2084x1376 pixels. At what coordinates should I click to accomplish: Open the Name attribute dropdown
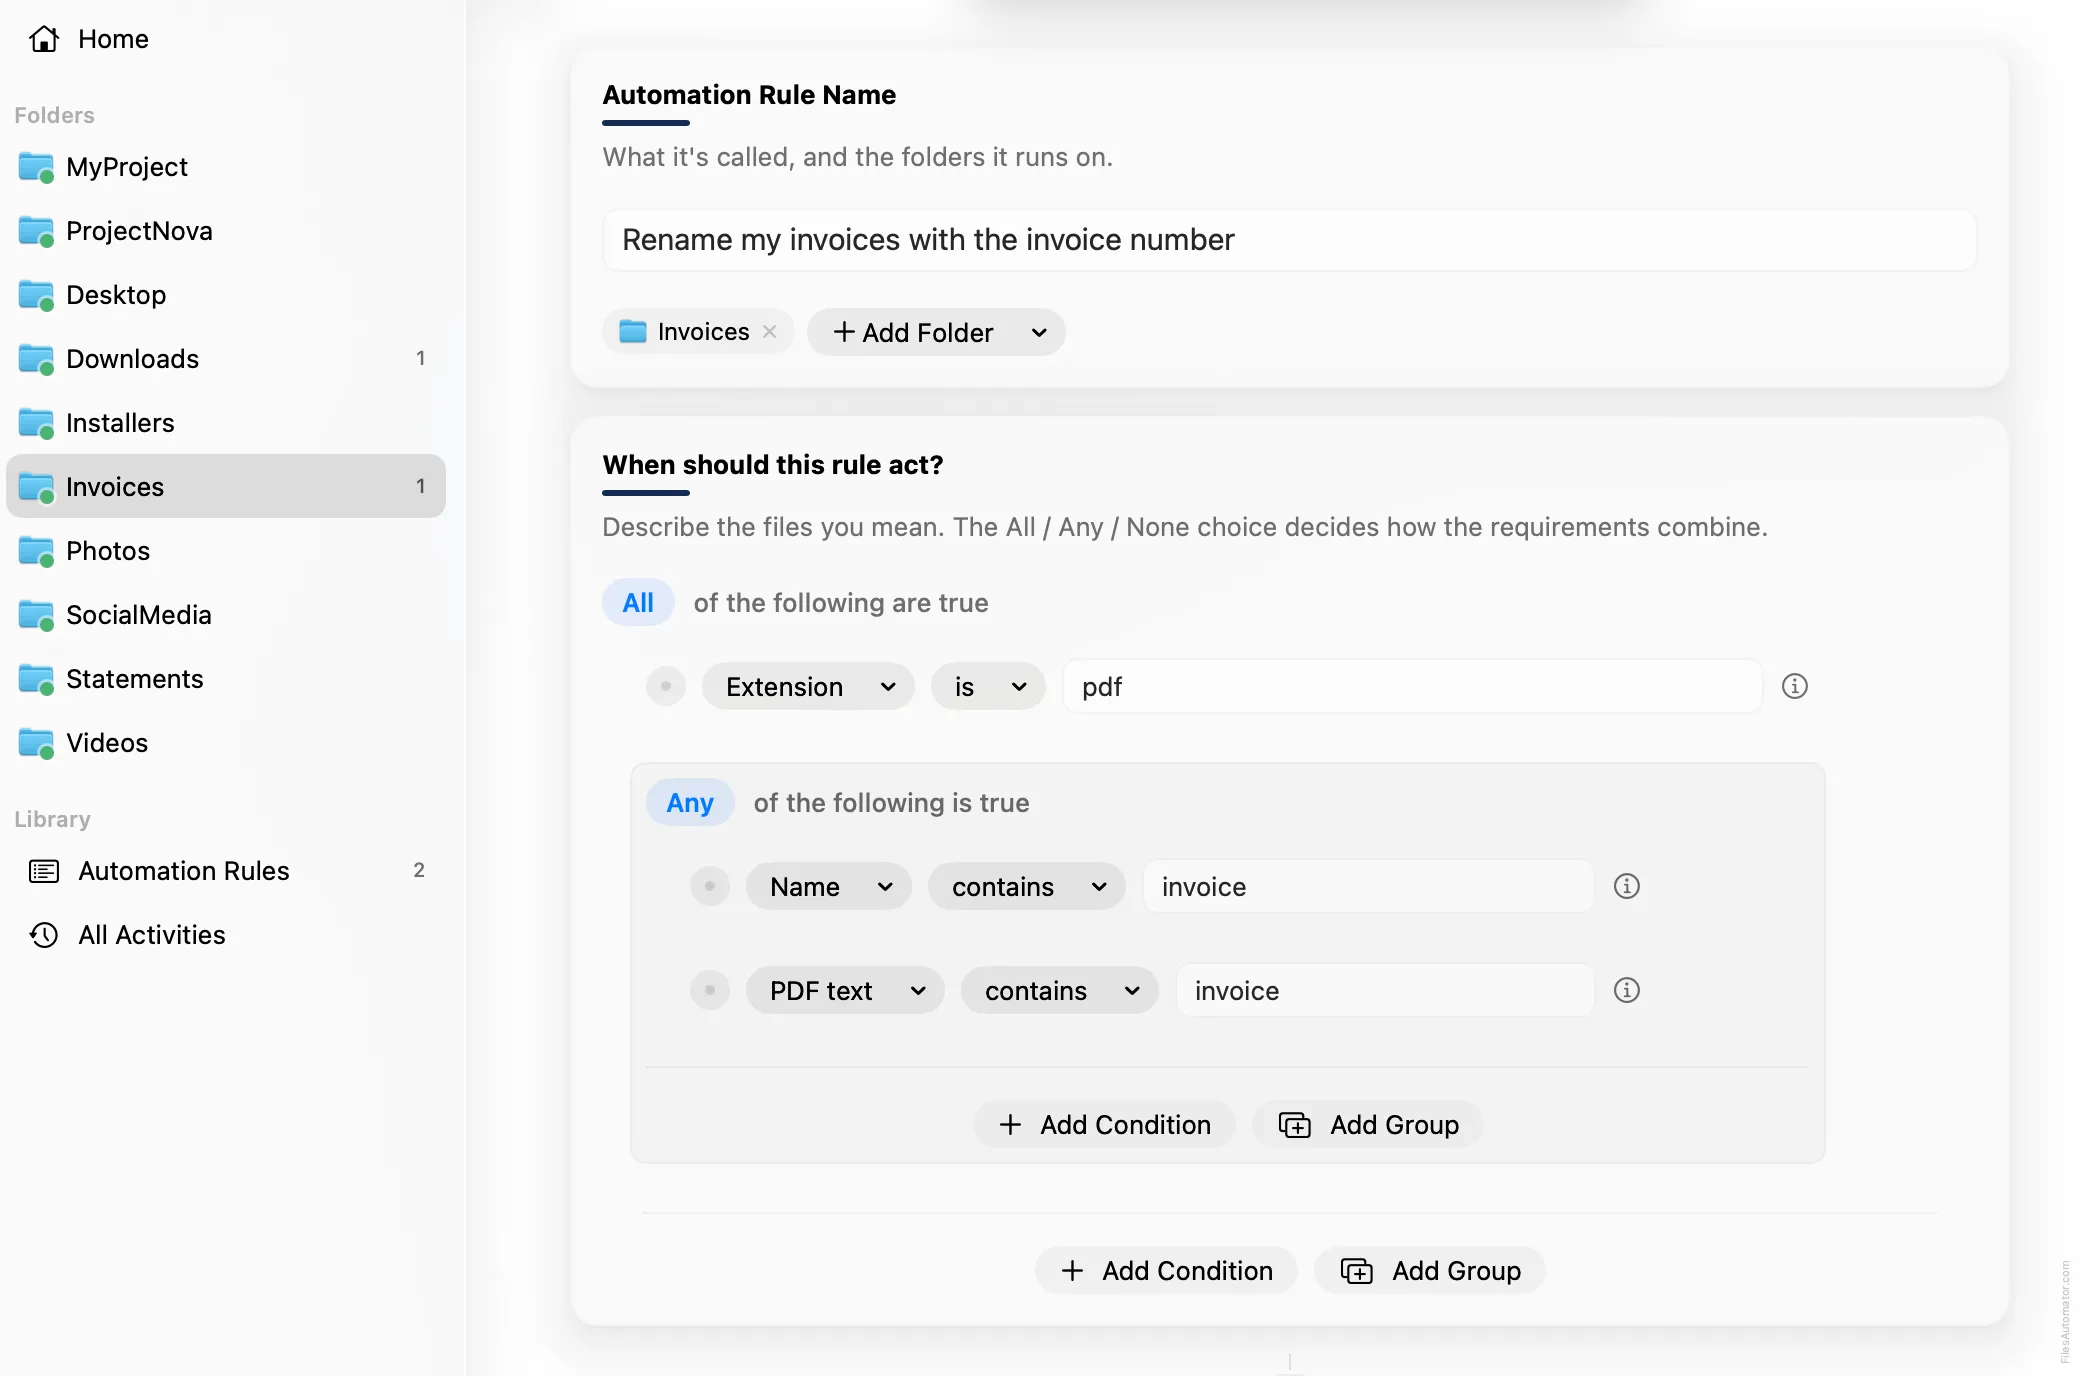point(828,887)
